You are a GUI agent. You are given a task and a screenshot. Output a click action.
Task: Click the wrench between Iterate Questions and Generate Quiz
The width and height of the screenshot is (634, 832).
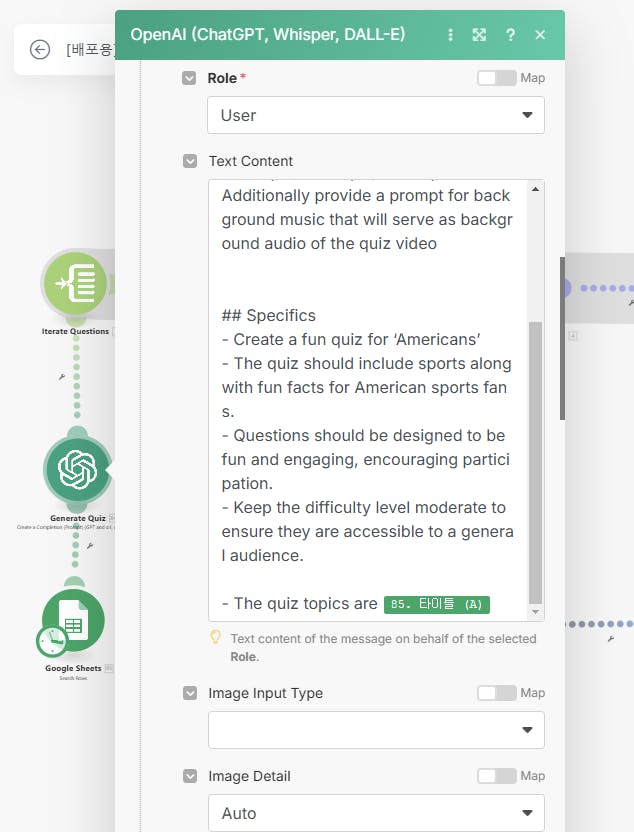pos(62,377)
